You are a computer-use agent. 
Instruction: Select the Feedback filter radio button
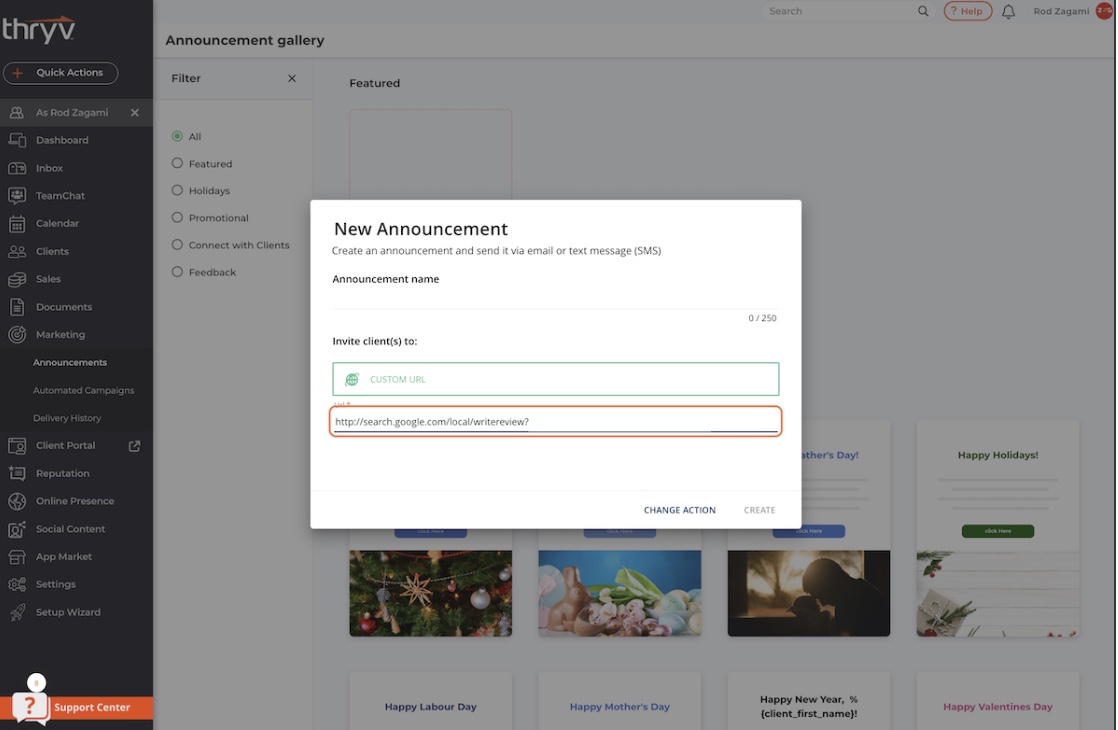[x=178, y=272]
